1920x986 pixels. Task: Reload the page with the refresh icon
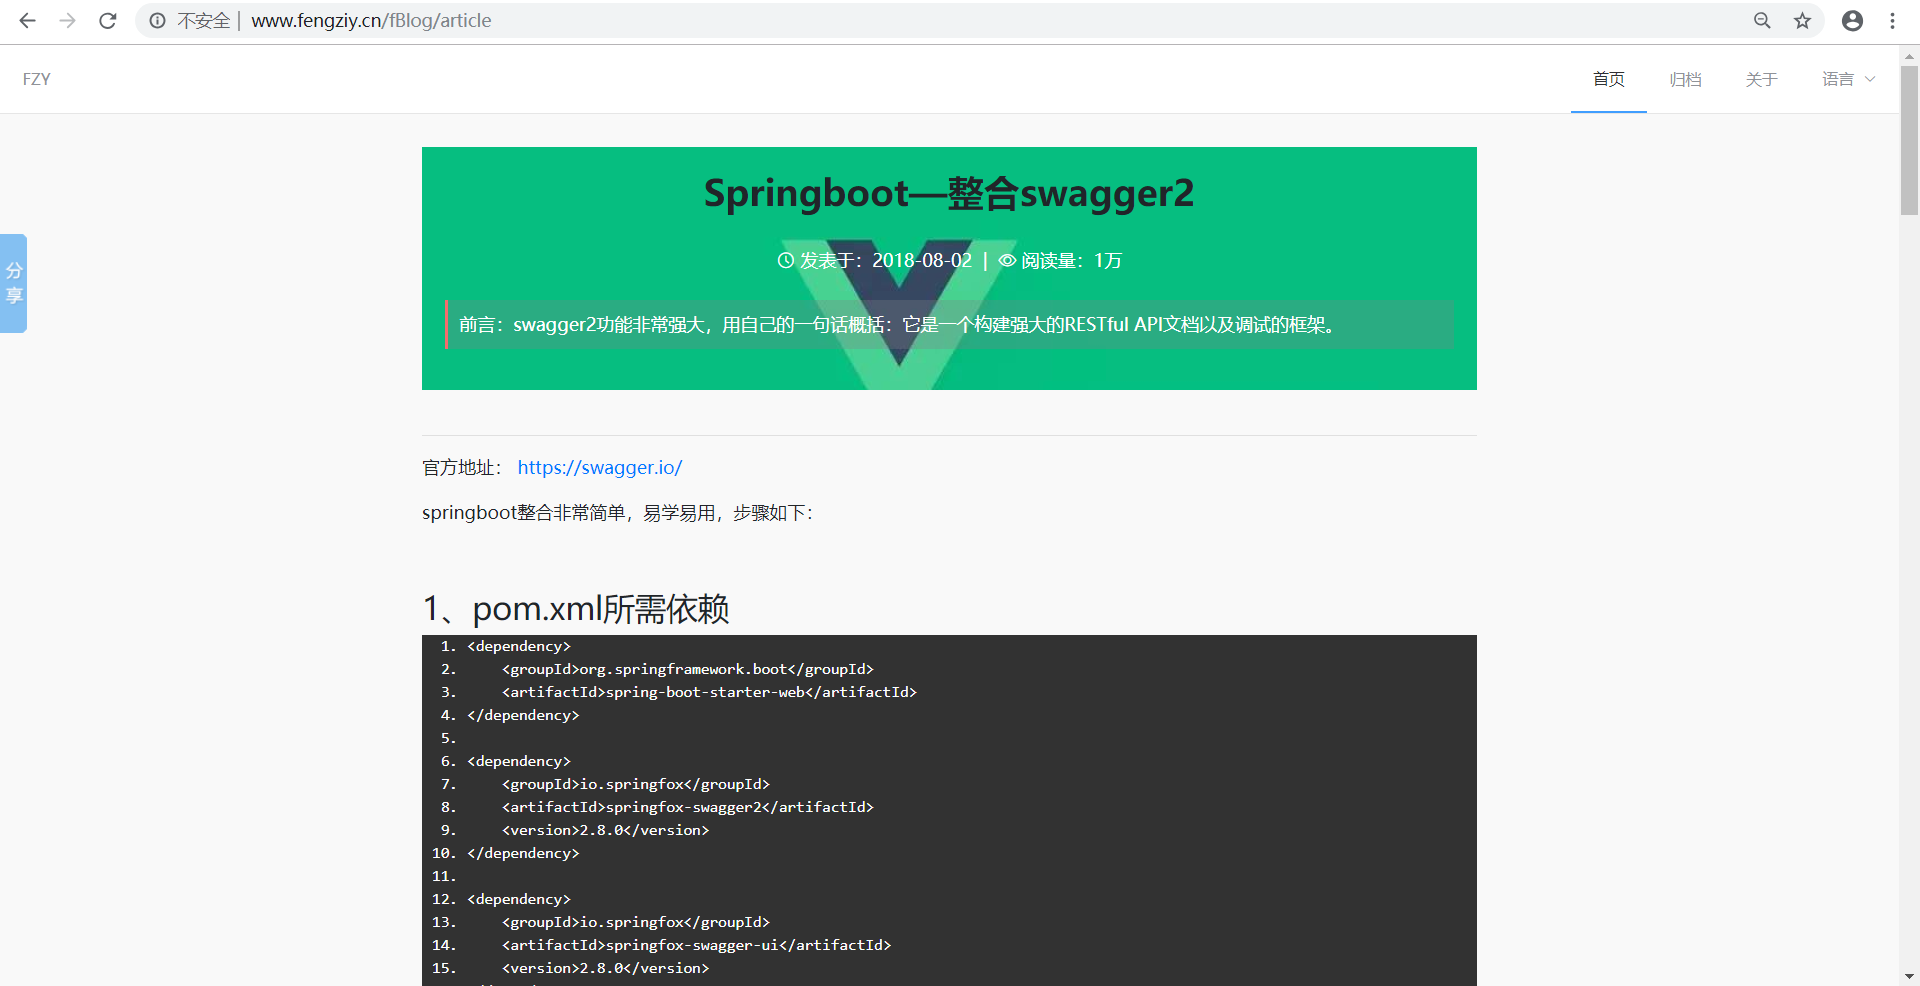click(108, 20)
